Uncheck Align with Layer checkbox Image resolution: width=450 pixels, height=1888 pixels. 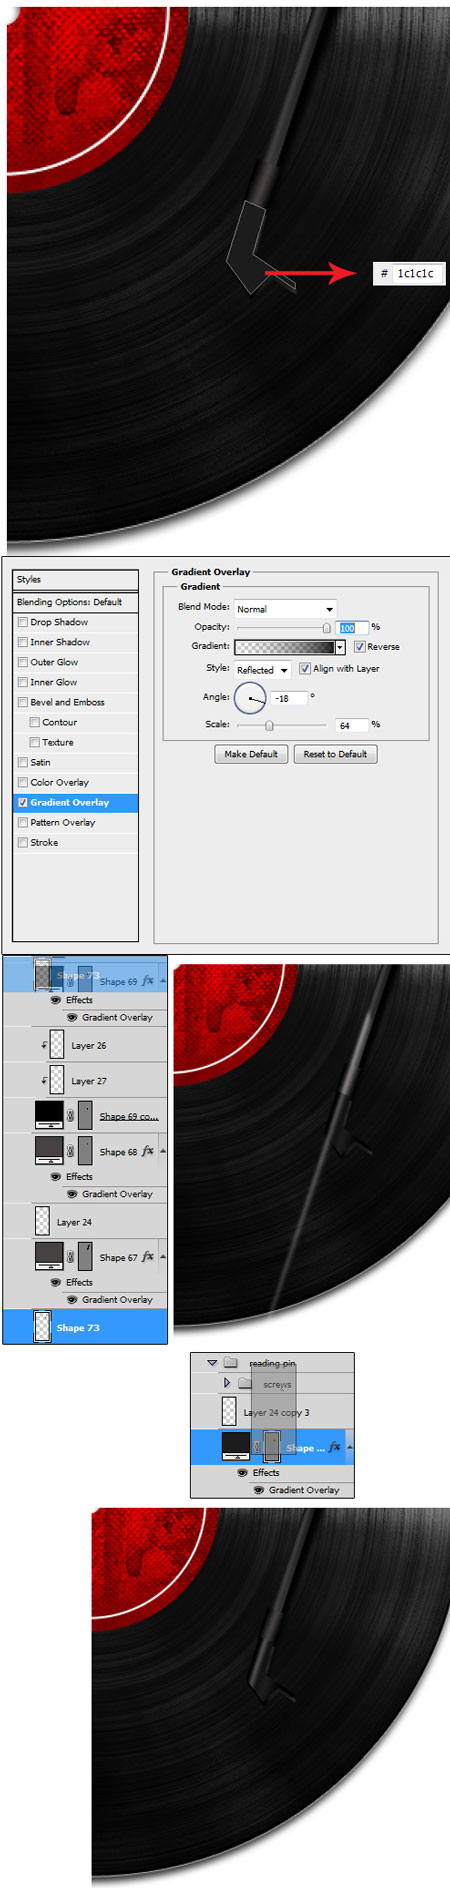point(305,669)
